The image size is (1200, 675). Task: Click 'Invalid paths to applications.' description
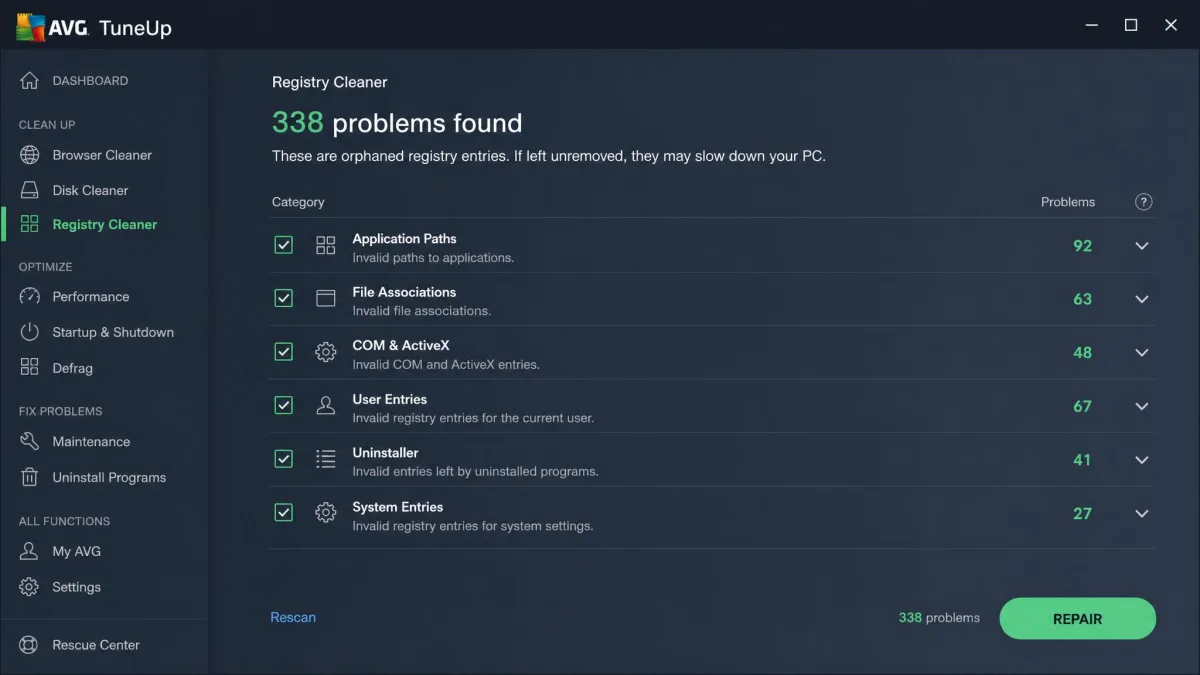[x=433, y=258]
